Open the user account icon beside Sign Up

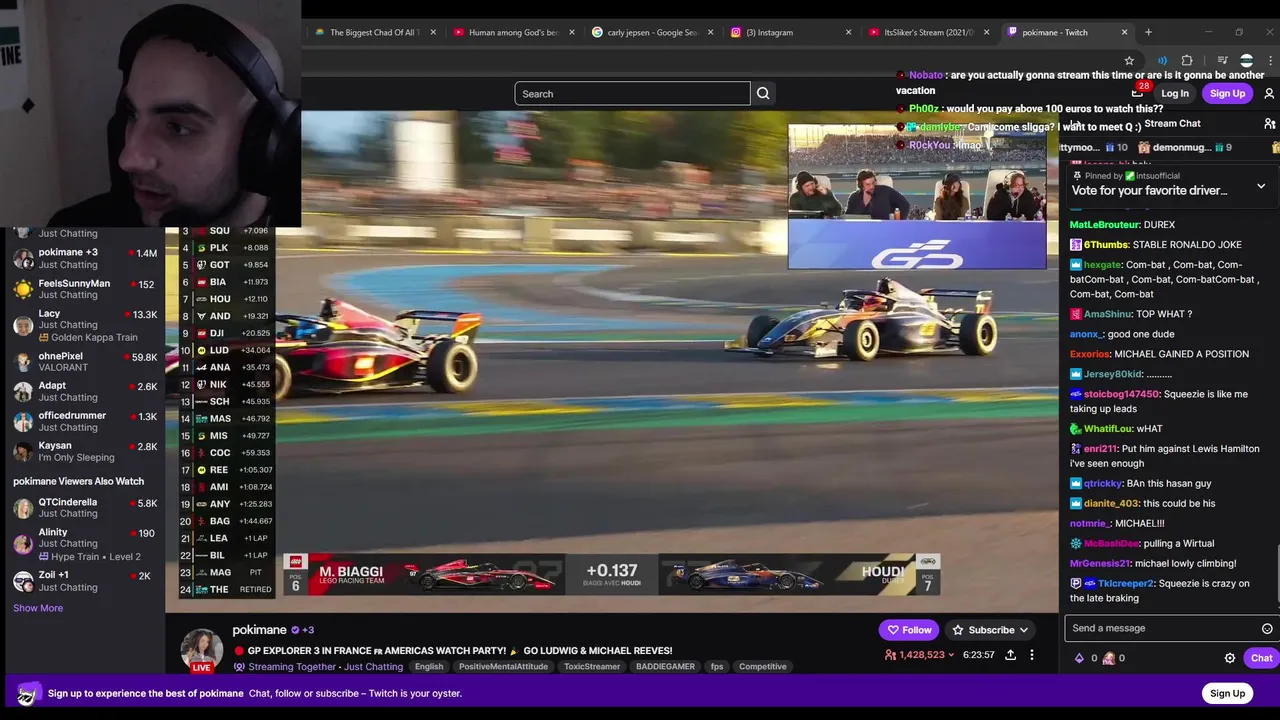(1269, 93)
